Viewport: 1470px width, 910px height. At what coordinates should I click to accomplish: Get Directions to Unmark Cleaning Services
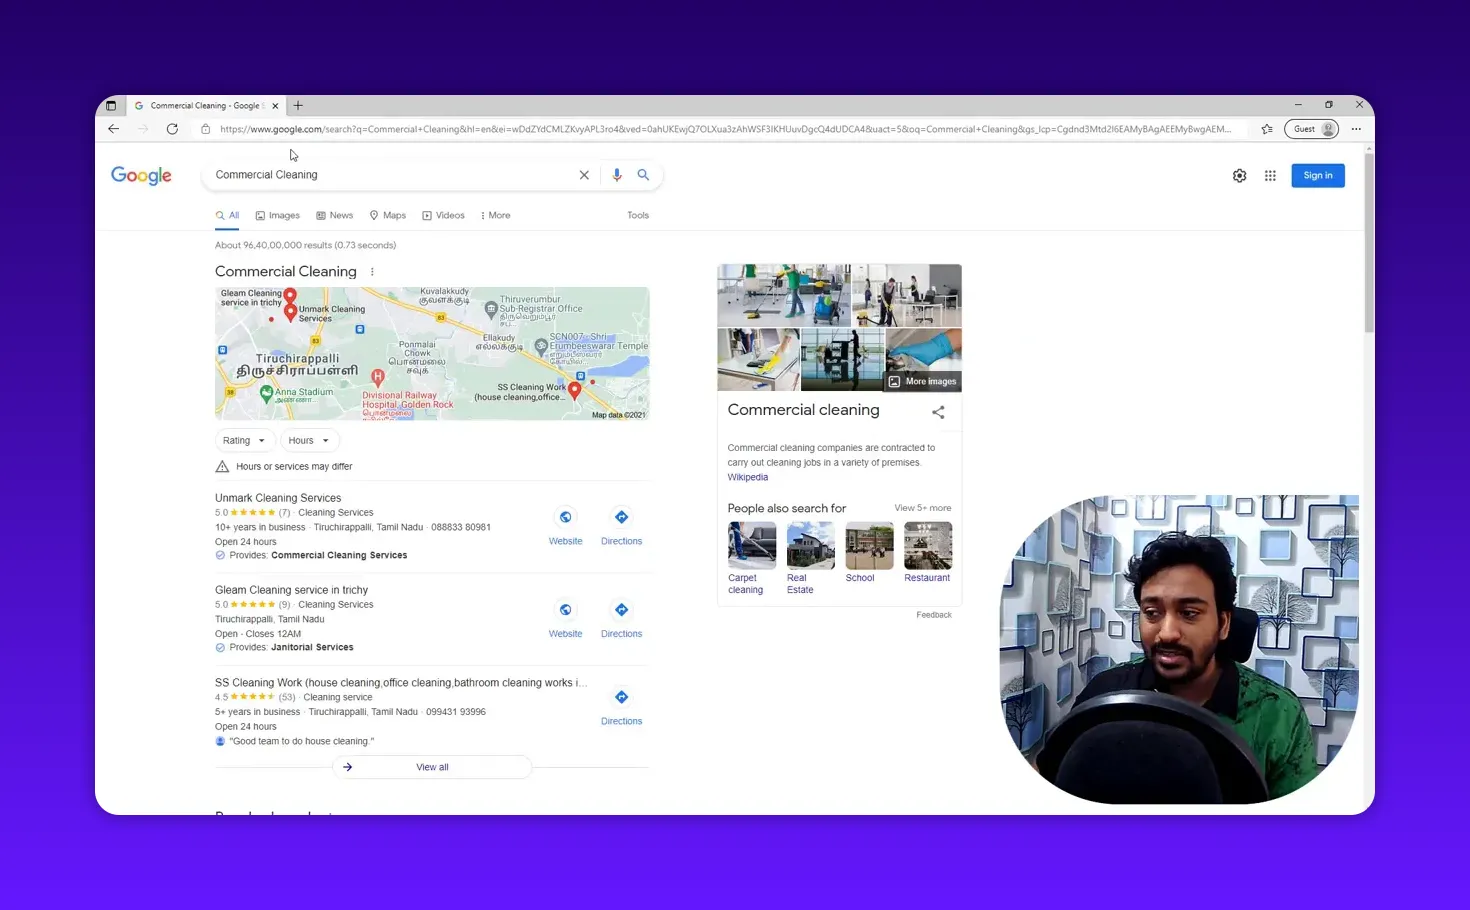pyautogui.click(x=621, y=517)
